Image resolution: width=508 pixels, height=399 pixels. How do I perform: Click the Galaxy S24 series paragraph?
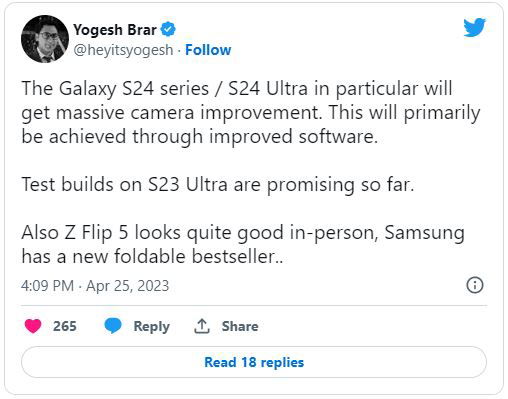coord(251,113)
